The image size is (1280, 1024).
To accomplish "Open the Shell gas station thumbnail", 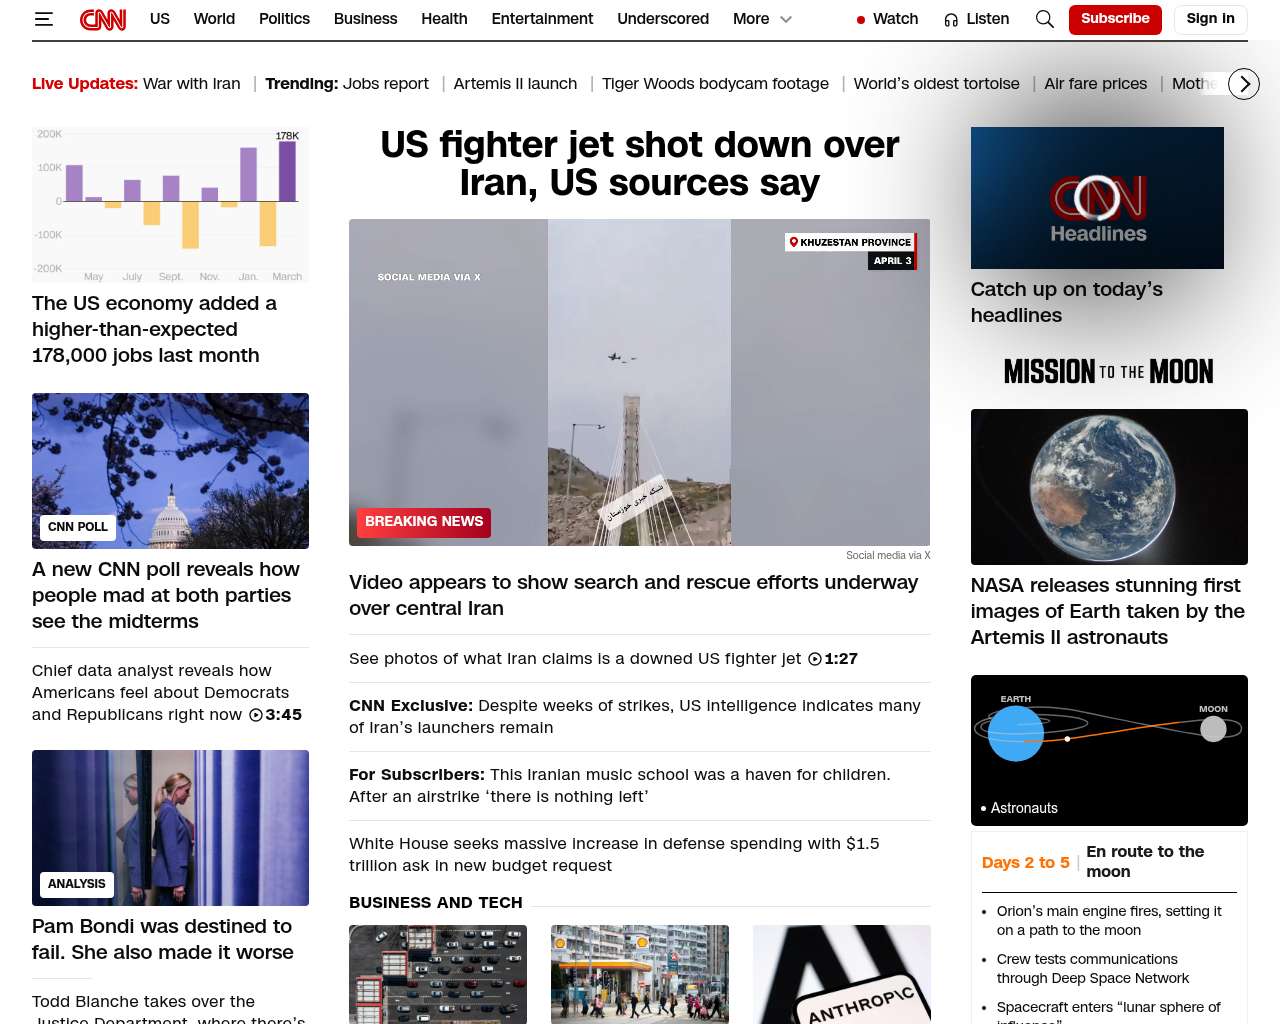I will pyautogui.click(x=640, y=974).
